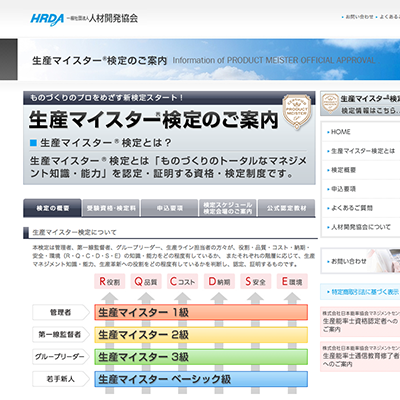Image resolution: width=400 pixels, height=400 pixels.
Task: Click the 管理者 label tag
Action: 61,312
